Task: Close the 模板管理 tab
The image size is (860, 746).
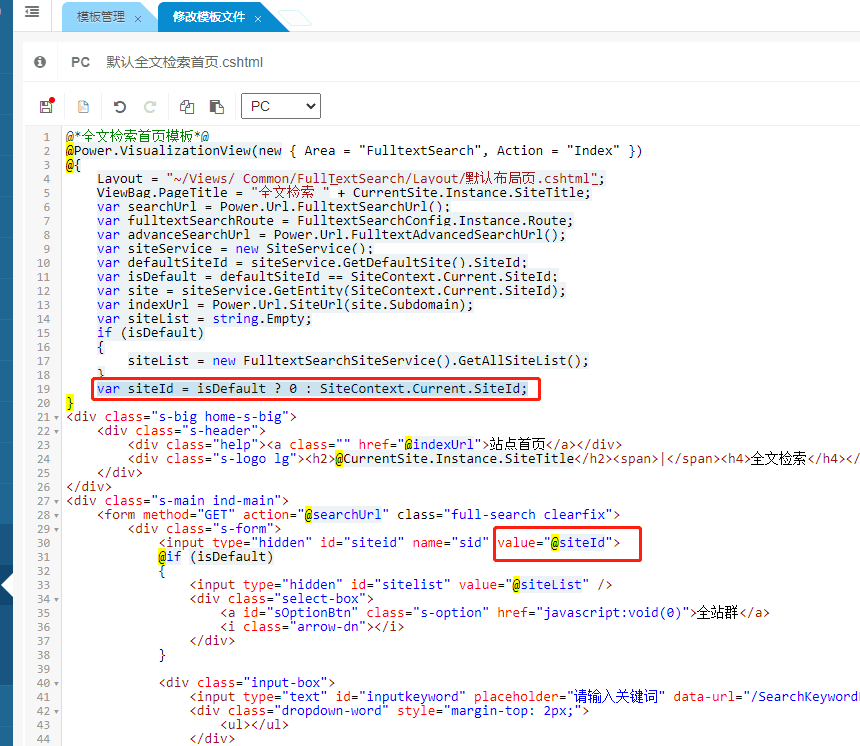Action: click(x=138, y=19)
